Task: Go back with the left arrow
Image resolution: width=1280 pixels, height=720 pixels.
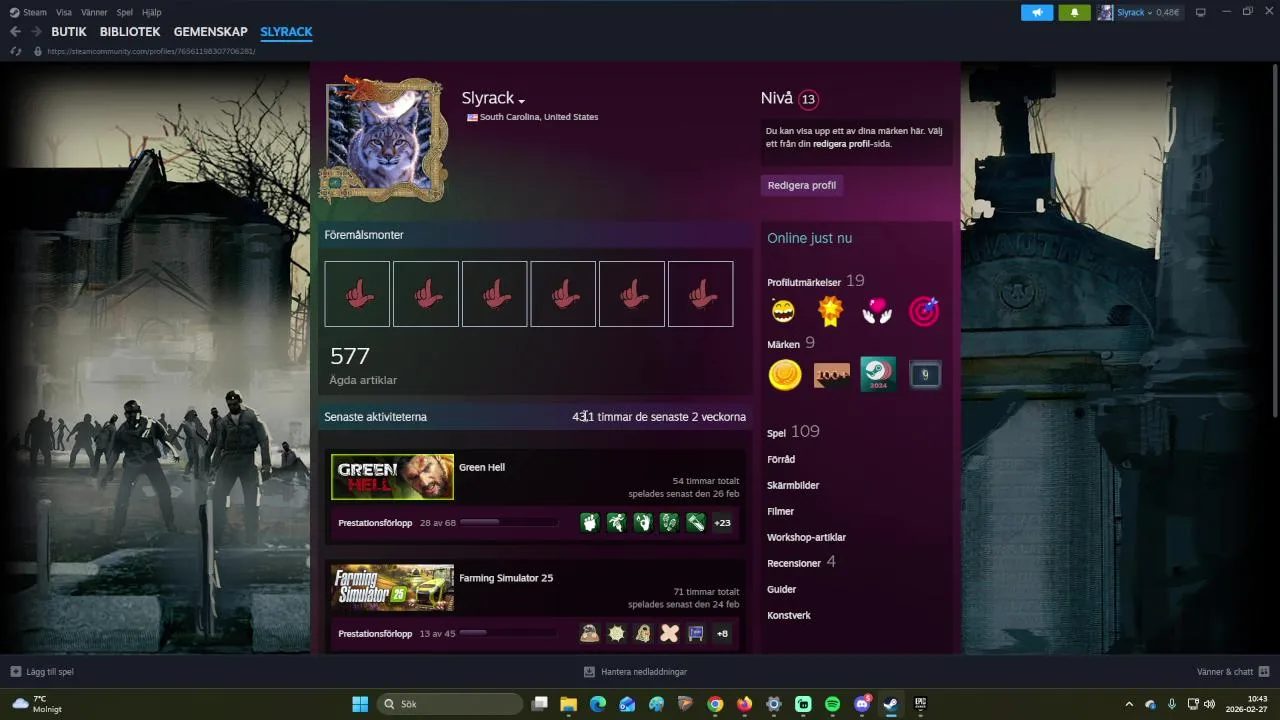Action: tap(15, 32)
